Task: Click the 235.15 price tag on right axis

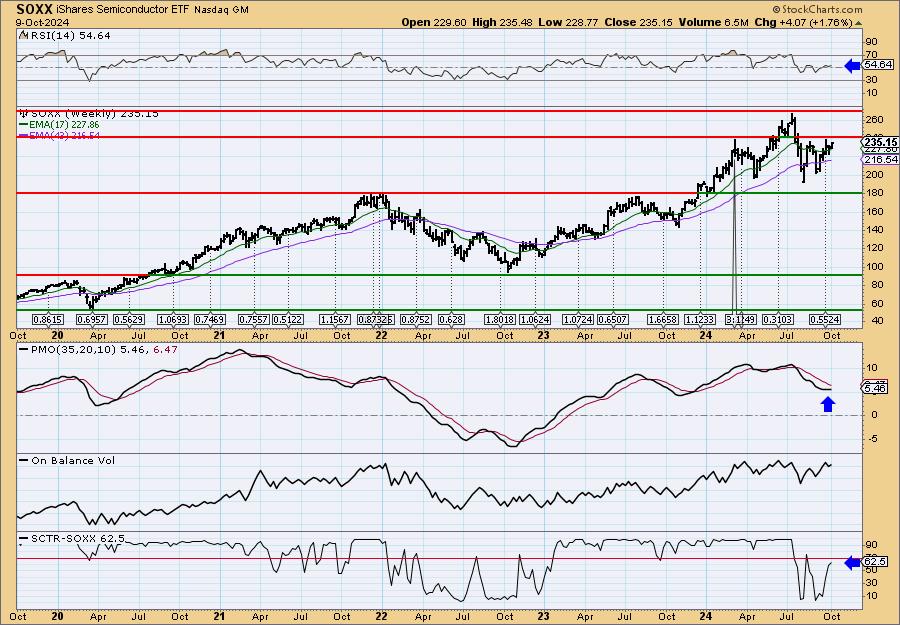Action: click(x=880, y=142)
